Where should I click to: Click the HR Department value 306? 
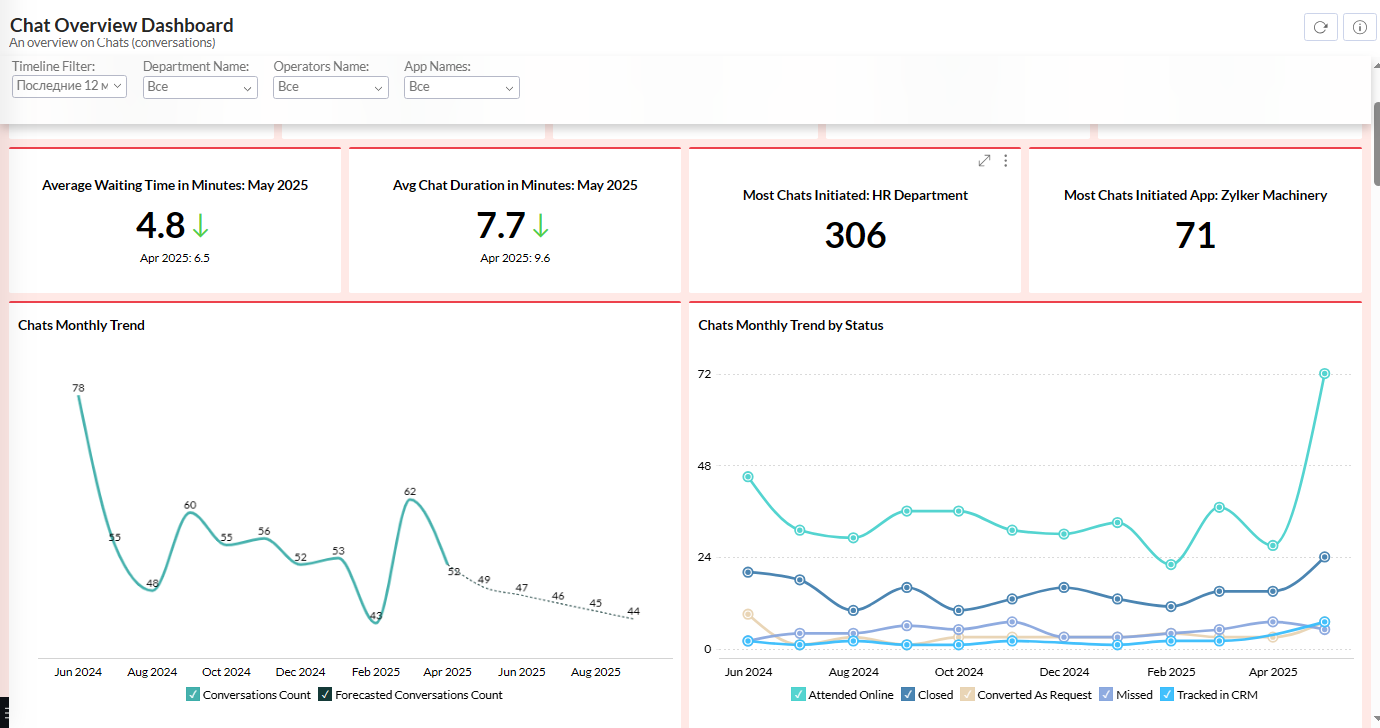(x=855, y=235)
